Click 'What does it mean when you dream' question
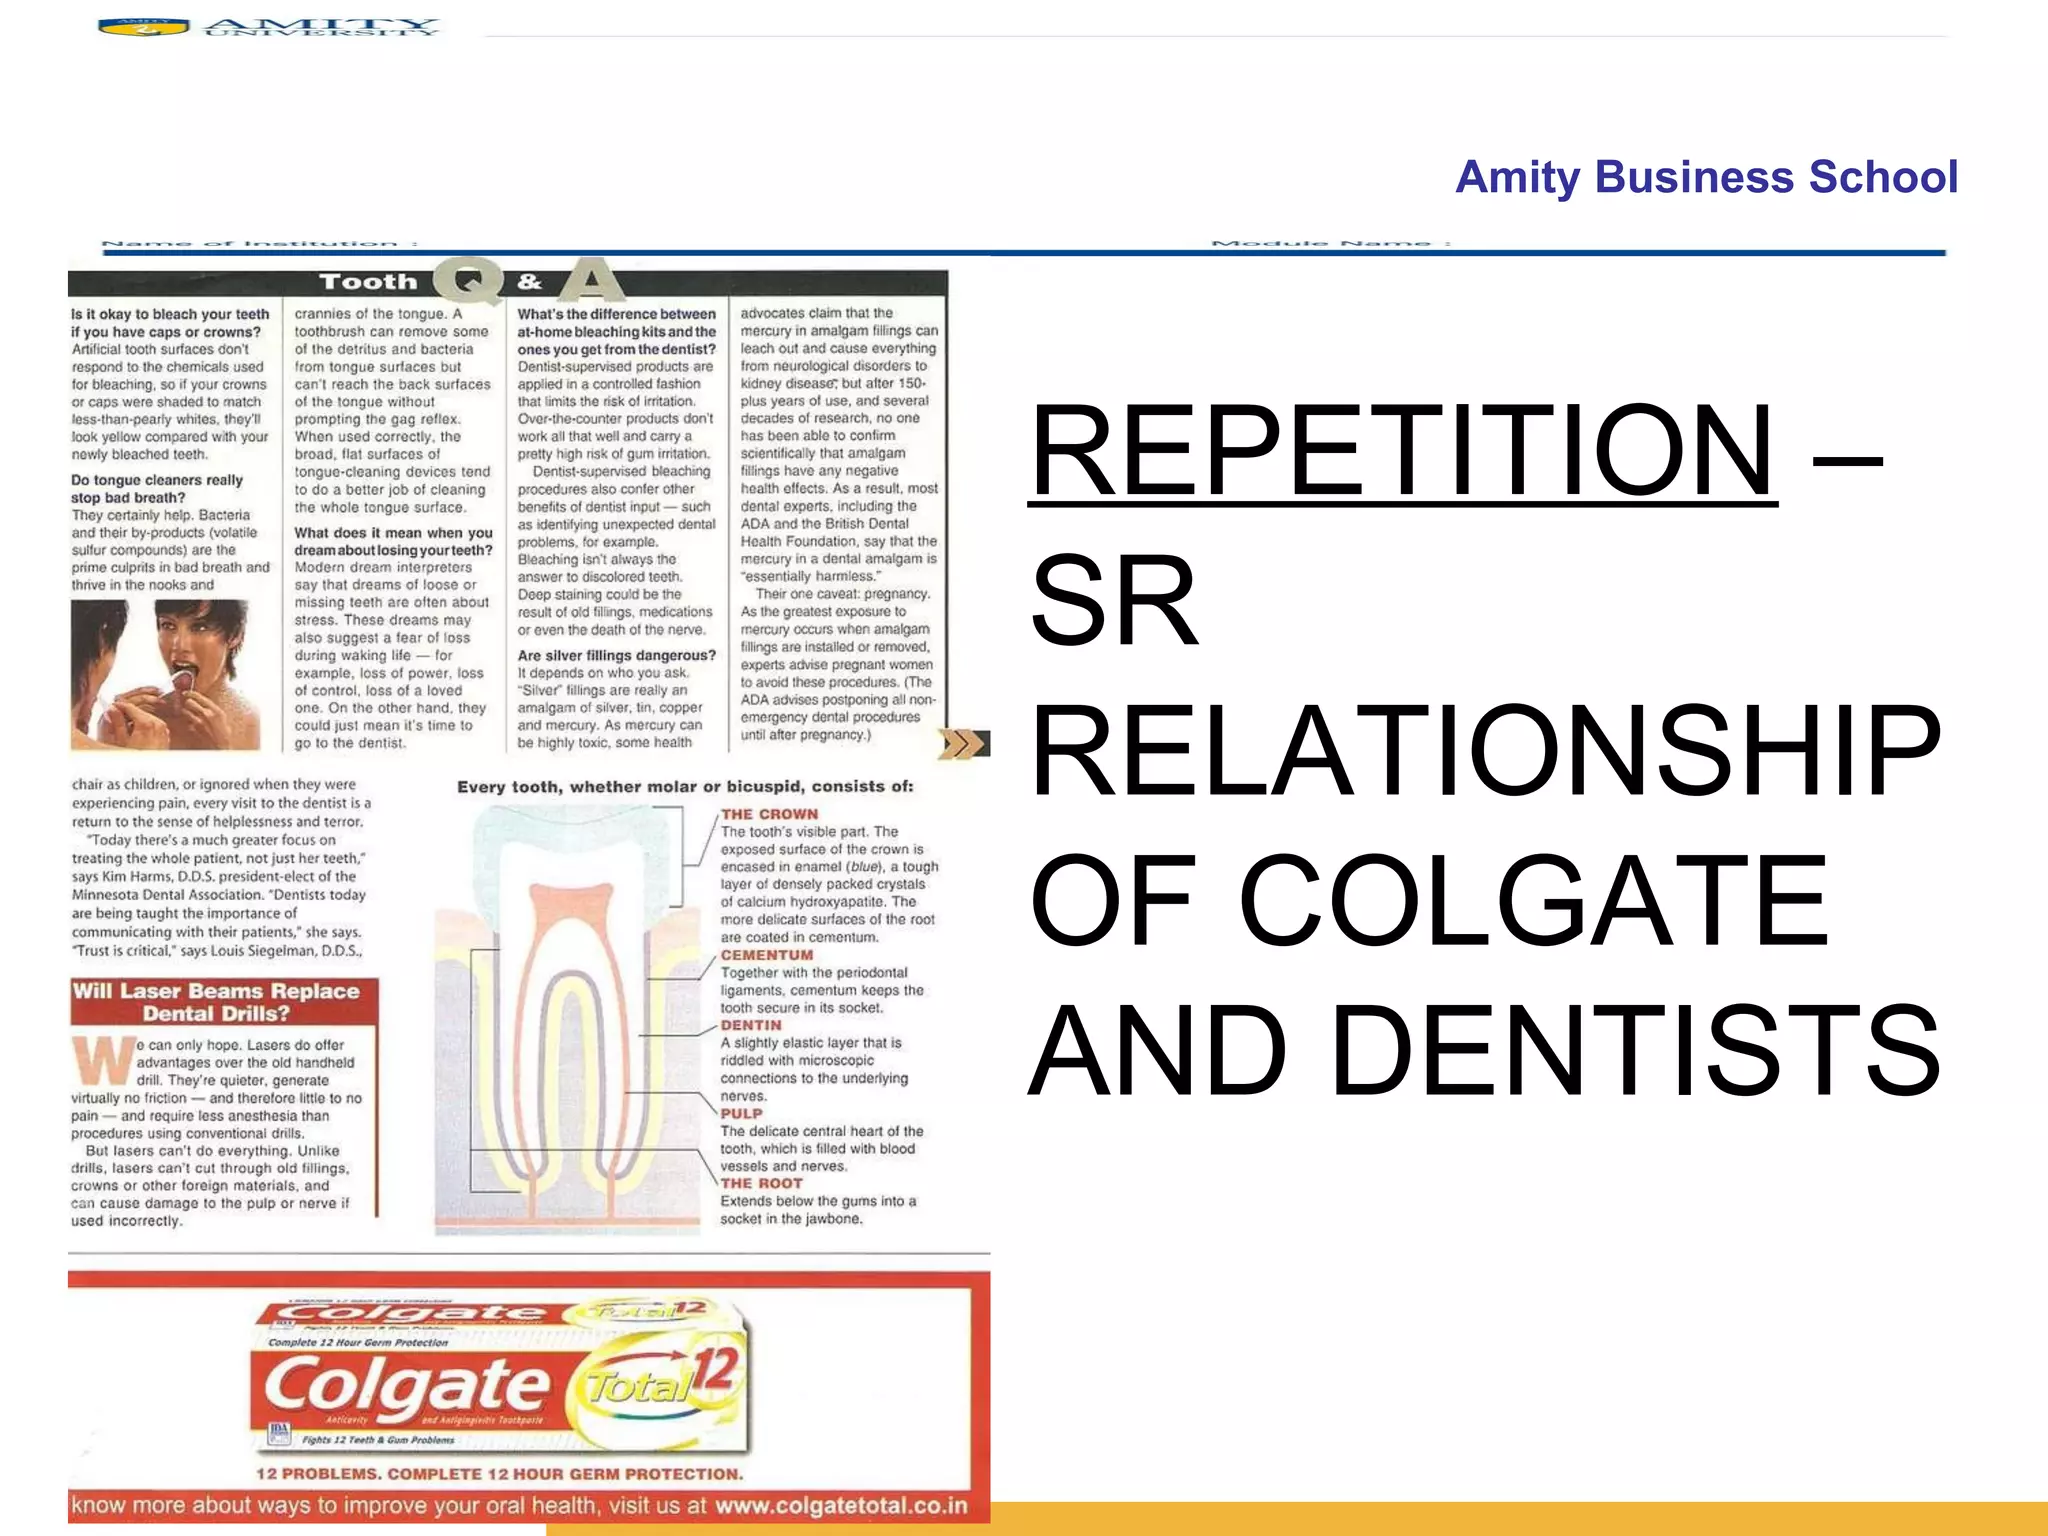This screenshot has height=1536, width=2048. pos(393,542)
